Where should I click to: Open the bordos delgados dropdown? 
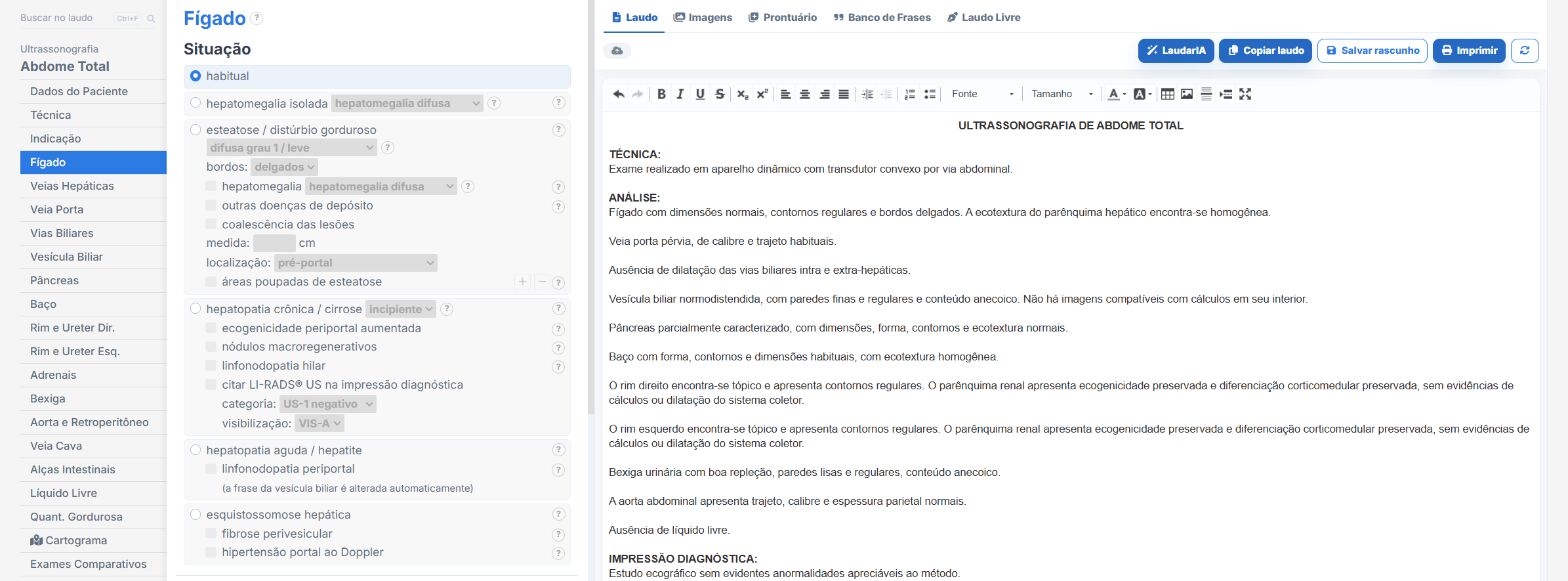[285, 167]
